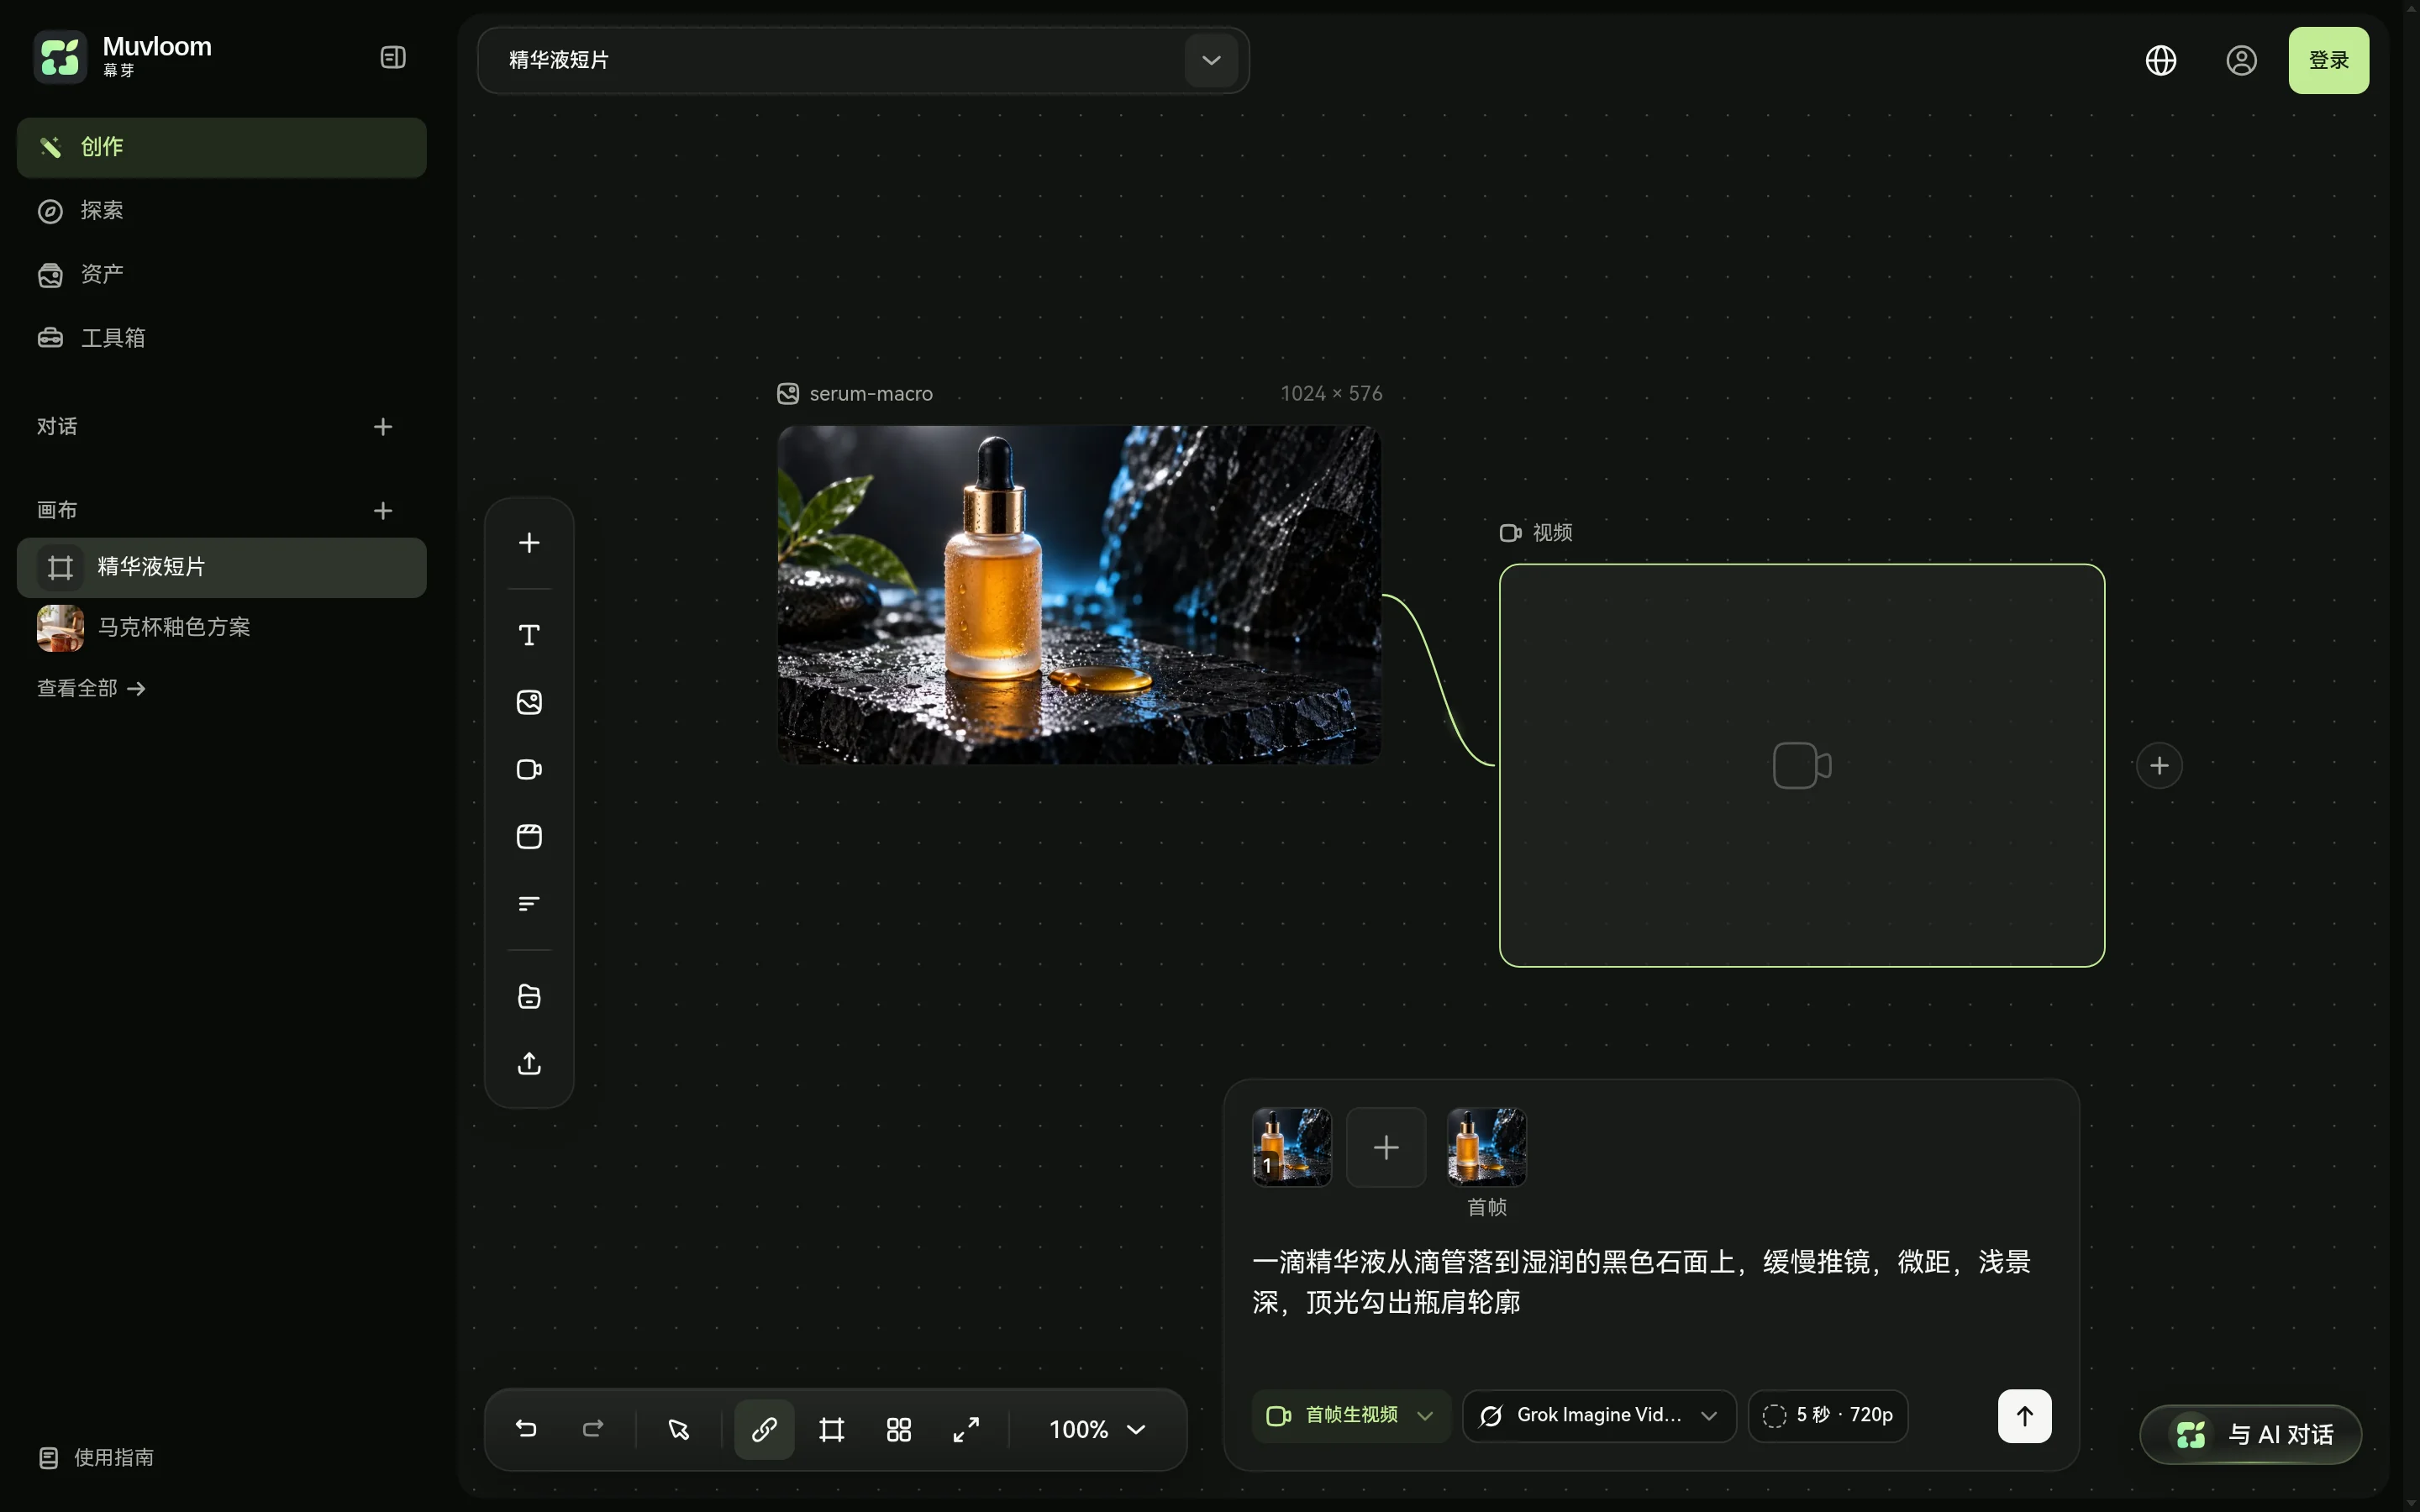Select the 精华液短片 canvas item
Image resolution: width=2420 pixels, height=1512 pixels.
[x=222, y=568]
